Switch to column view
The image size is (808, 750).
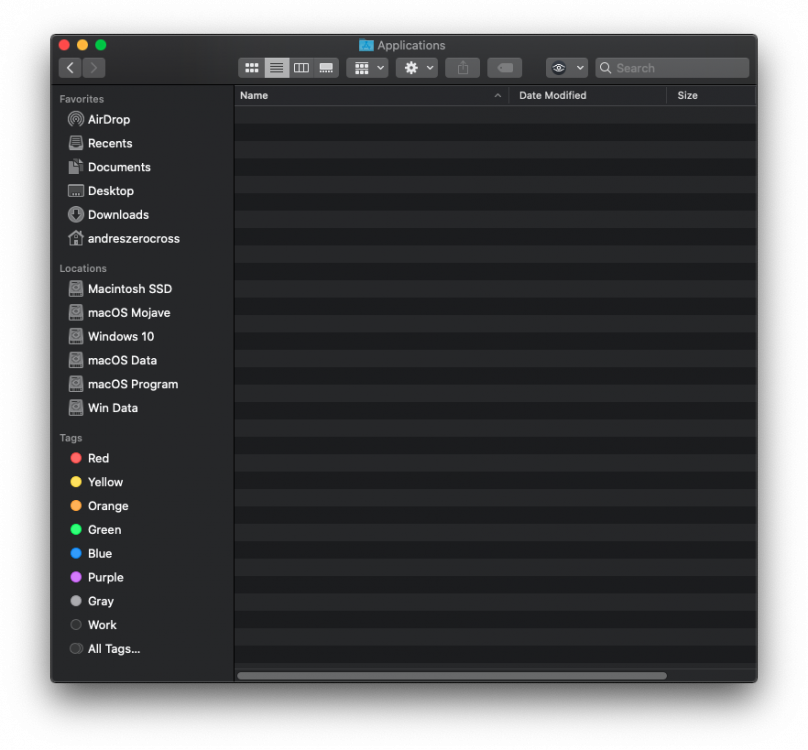[x=301, y=68]
